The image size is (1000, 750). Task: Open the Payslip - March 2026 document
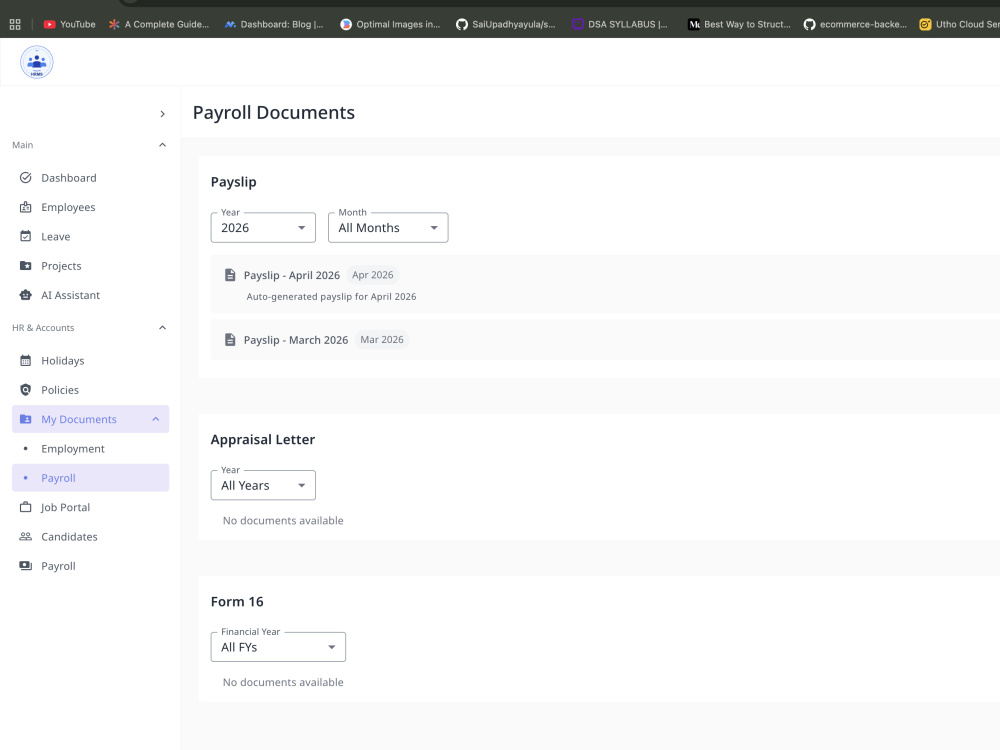click(296, 340)
